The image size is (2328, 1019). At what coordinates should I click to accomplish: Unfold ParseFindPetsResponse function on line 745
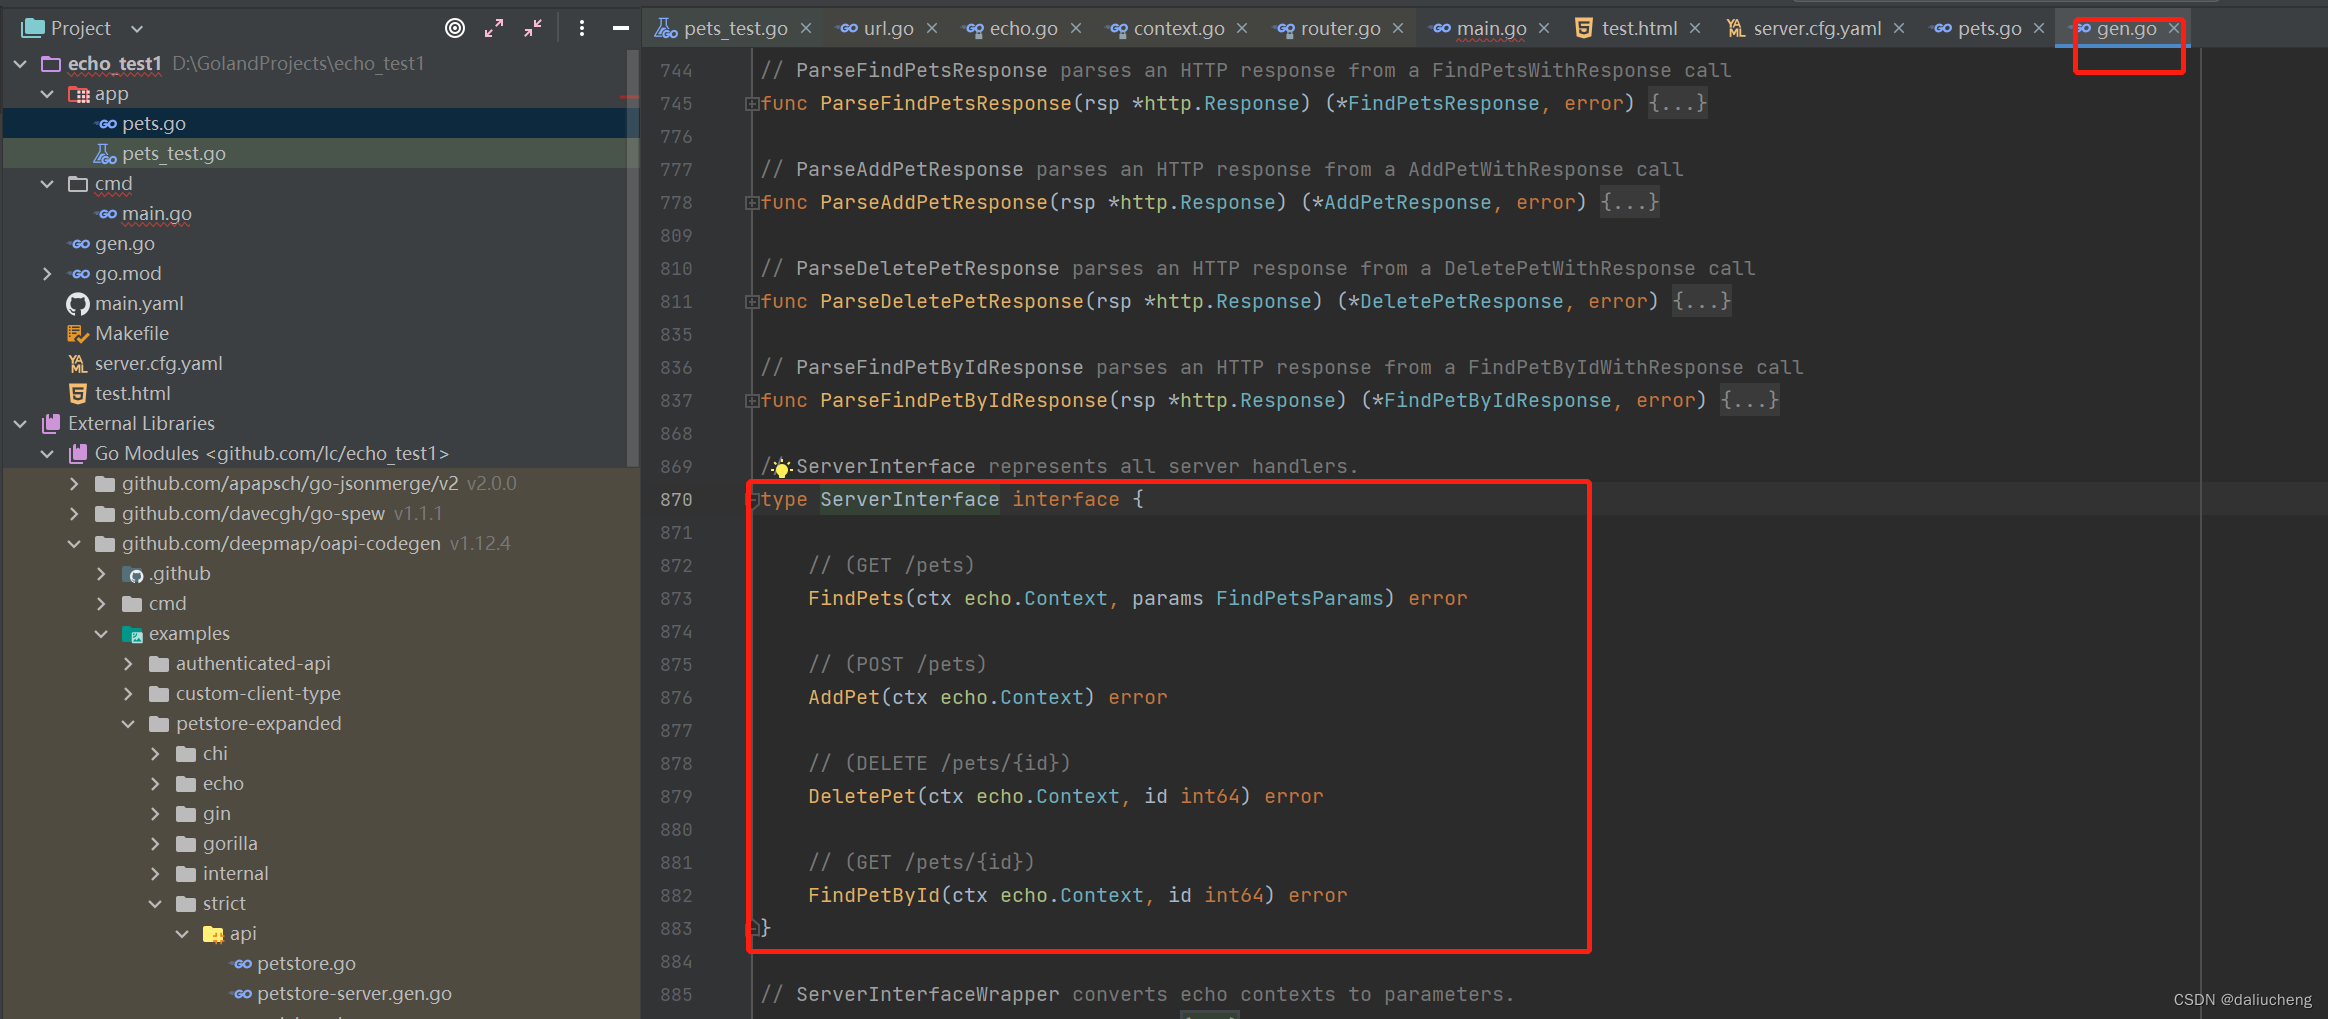pyautogui.click(x=751, y=104)
